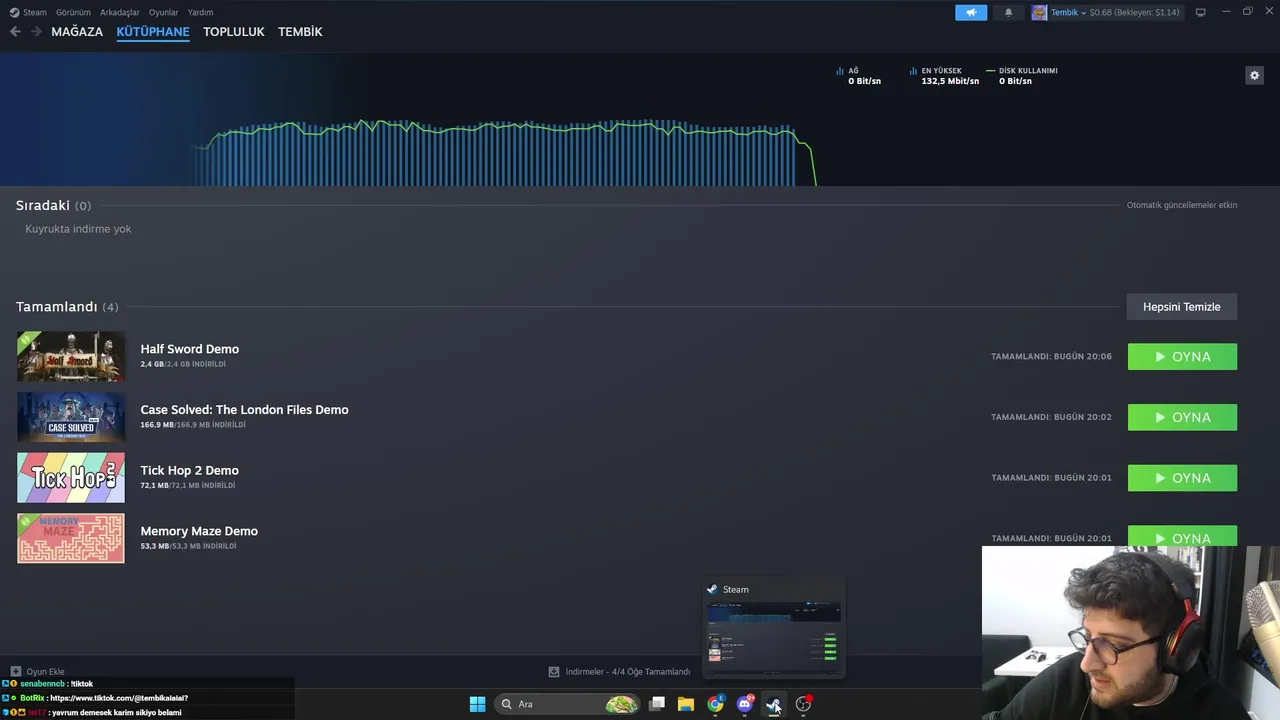Click the AĞ network legend icon

click(840, 71)
